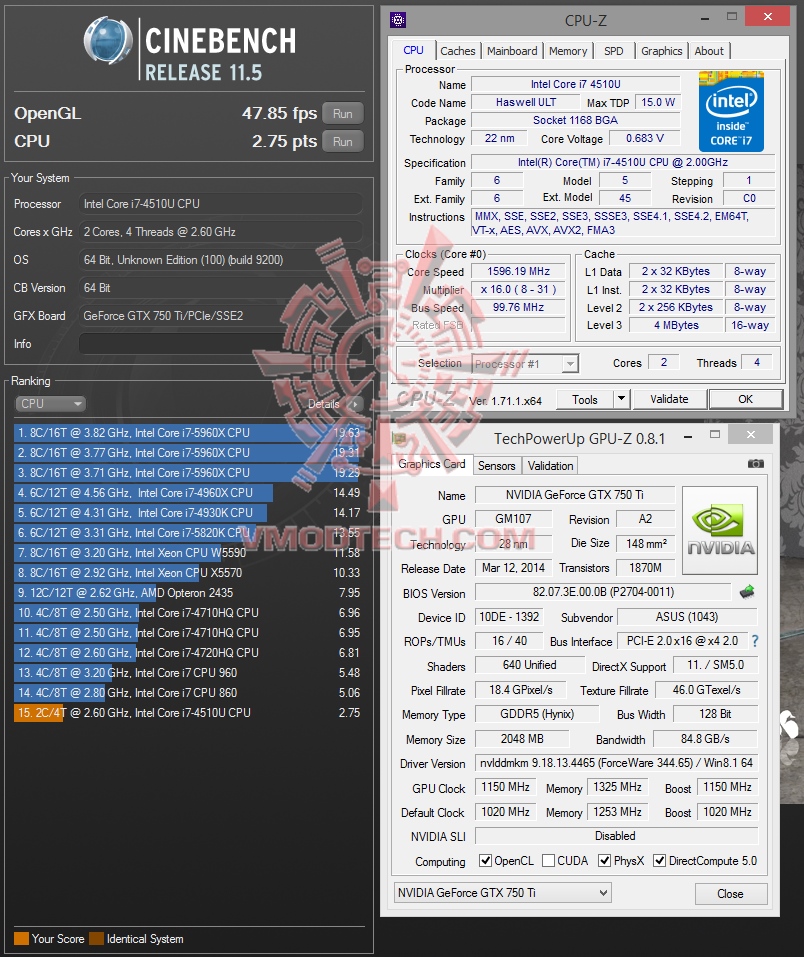This screenshot has width=804, height=957.
Task: Select ranking row 8 Xeon X5570
Action: (x=188, y=573)
